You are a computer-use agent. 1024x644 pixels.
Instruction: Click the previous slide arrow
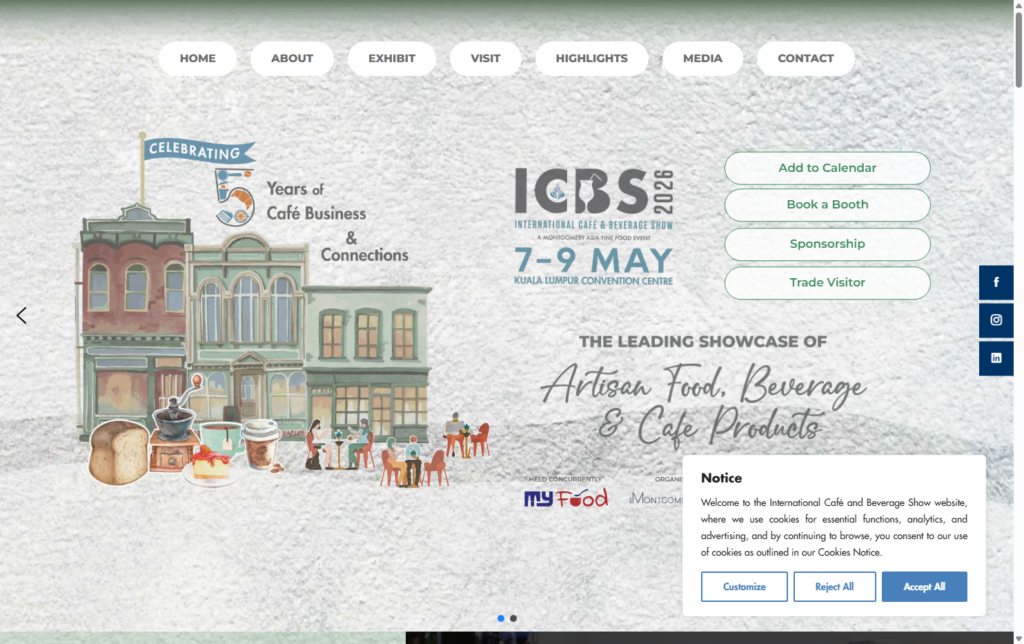[21, 315]
